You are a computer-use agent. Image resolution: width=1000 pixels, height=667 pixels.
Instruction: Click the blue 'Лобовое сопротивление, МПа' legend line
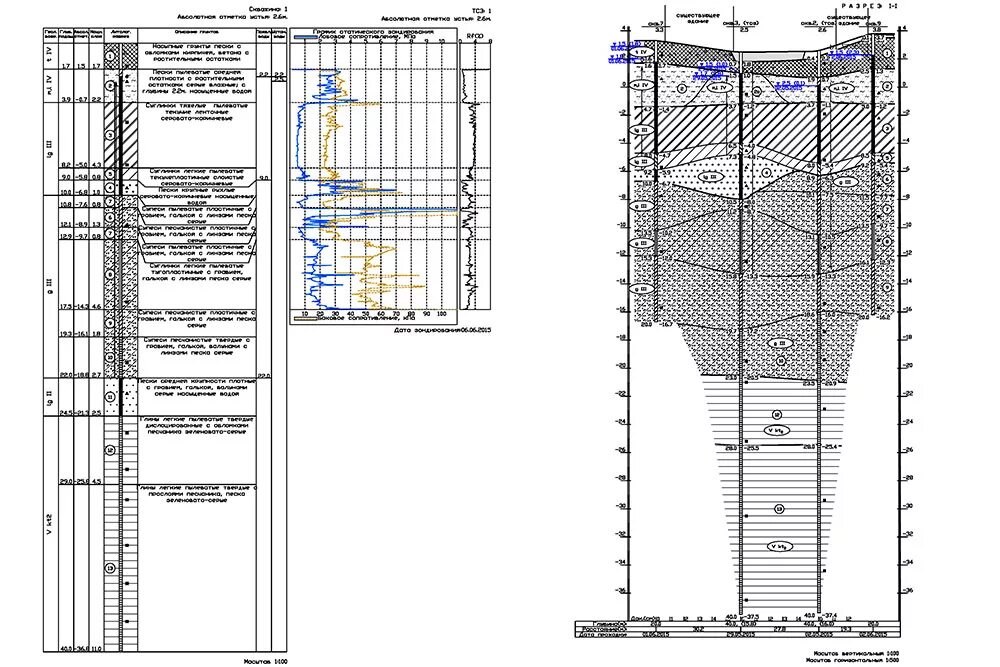click(305, 38)
